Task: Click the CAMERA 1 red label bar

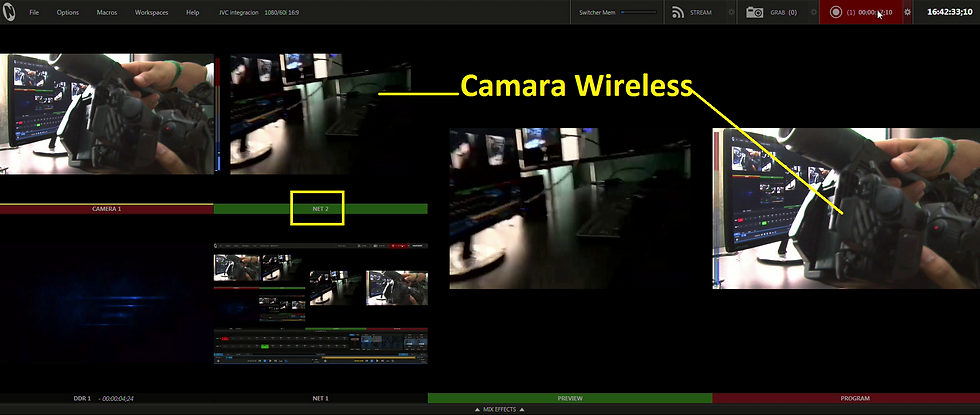Action: click(106, 209)
